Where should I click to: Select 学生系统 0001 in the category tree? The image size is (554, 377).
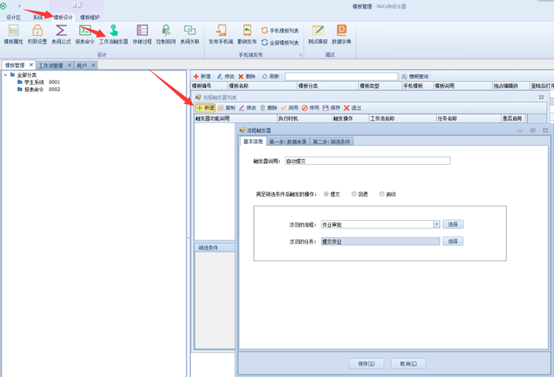click(x=39, y=82)
